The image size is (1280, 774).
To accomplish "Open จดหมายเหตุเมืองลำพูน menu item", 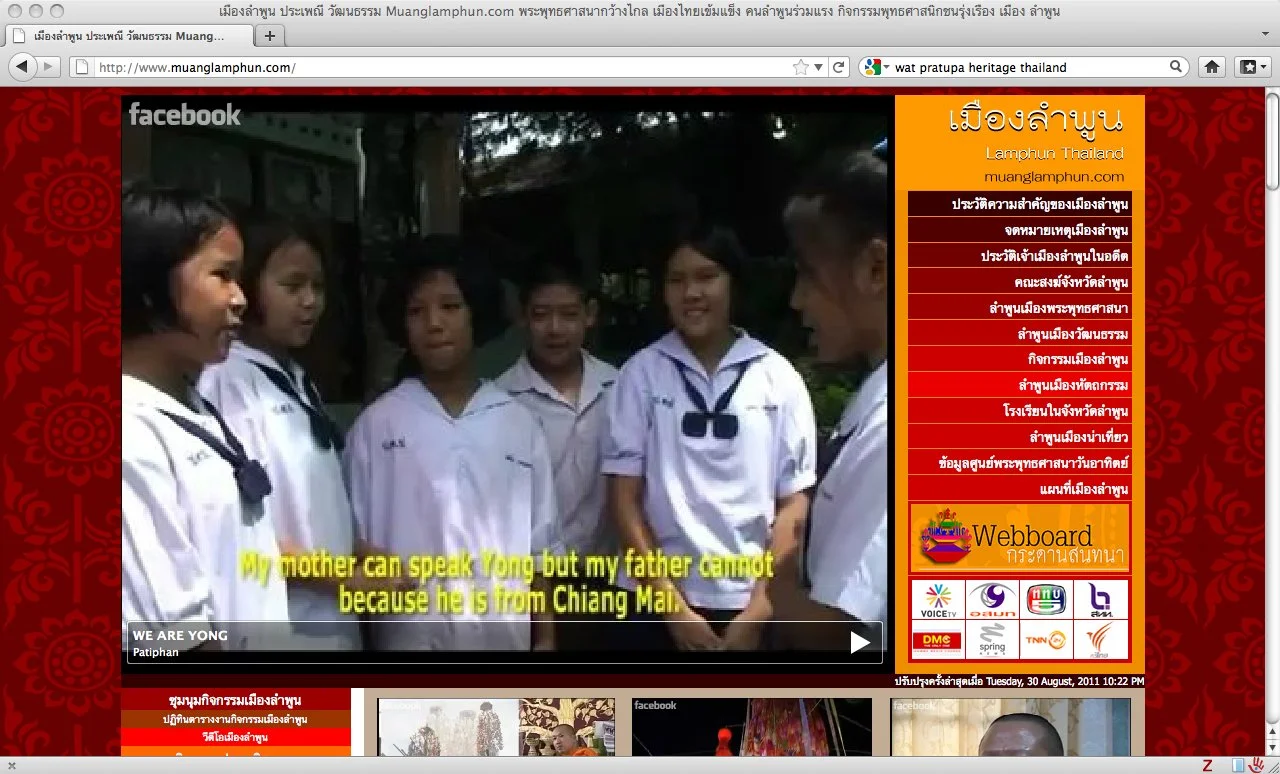I will point(1020,230).
